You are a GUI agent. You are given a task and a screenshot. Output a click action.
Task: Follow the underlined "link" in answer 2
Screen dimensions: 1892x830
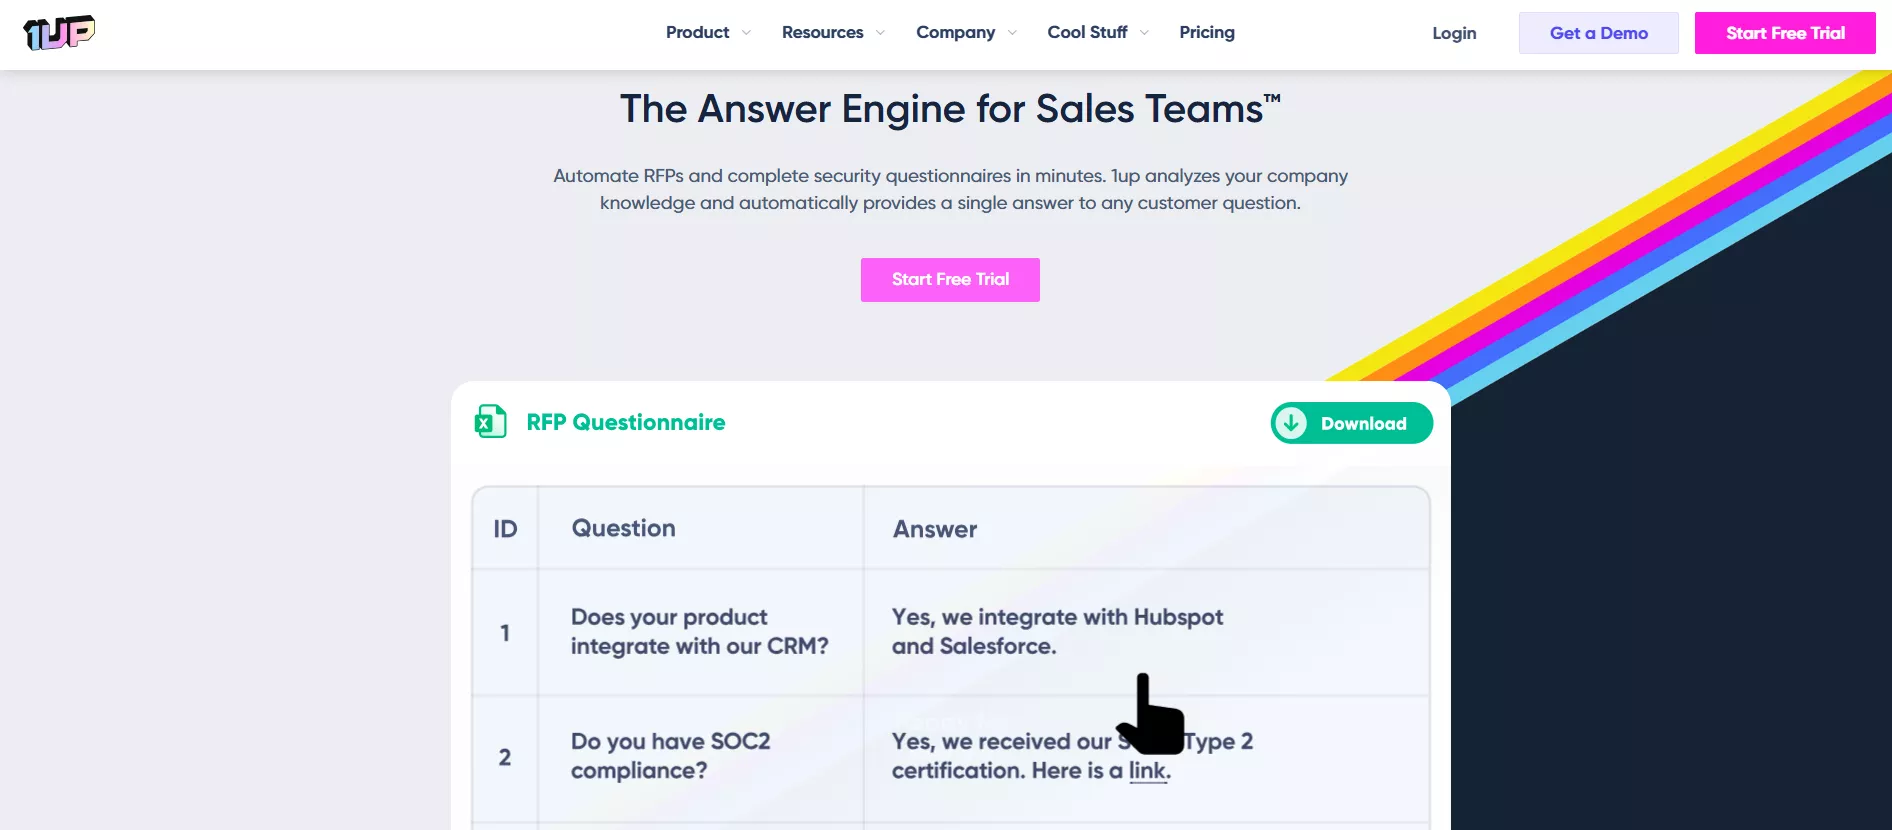pyautogui.click(x=1148, y=771)
